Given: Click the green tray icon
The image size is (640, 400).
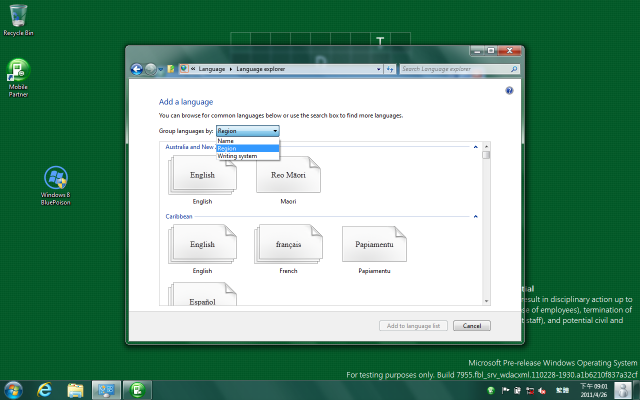Looking at the screenshot, I should pyautogui.click(x=491, y=391).
